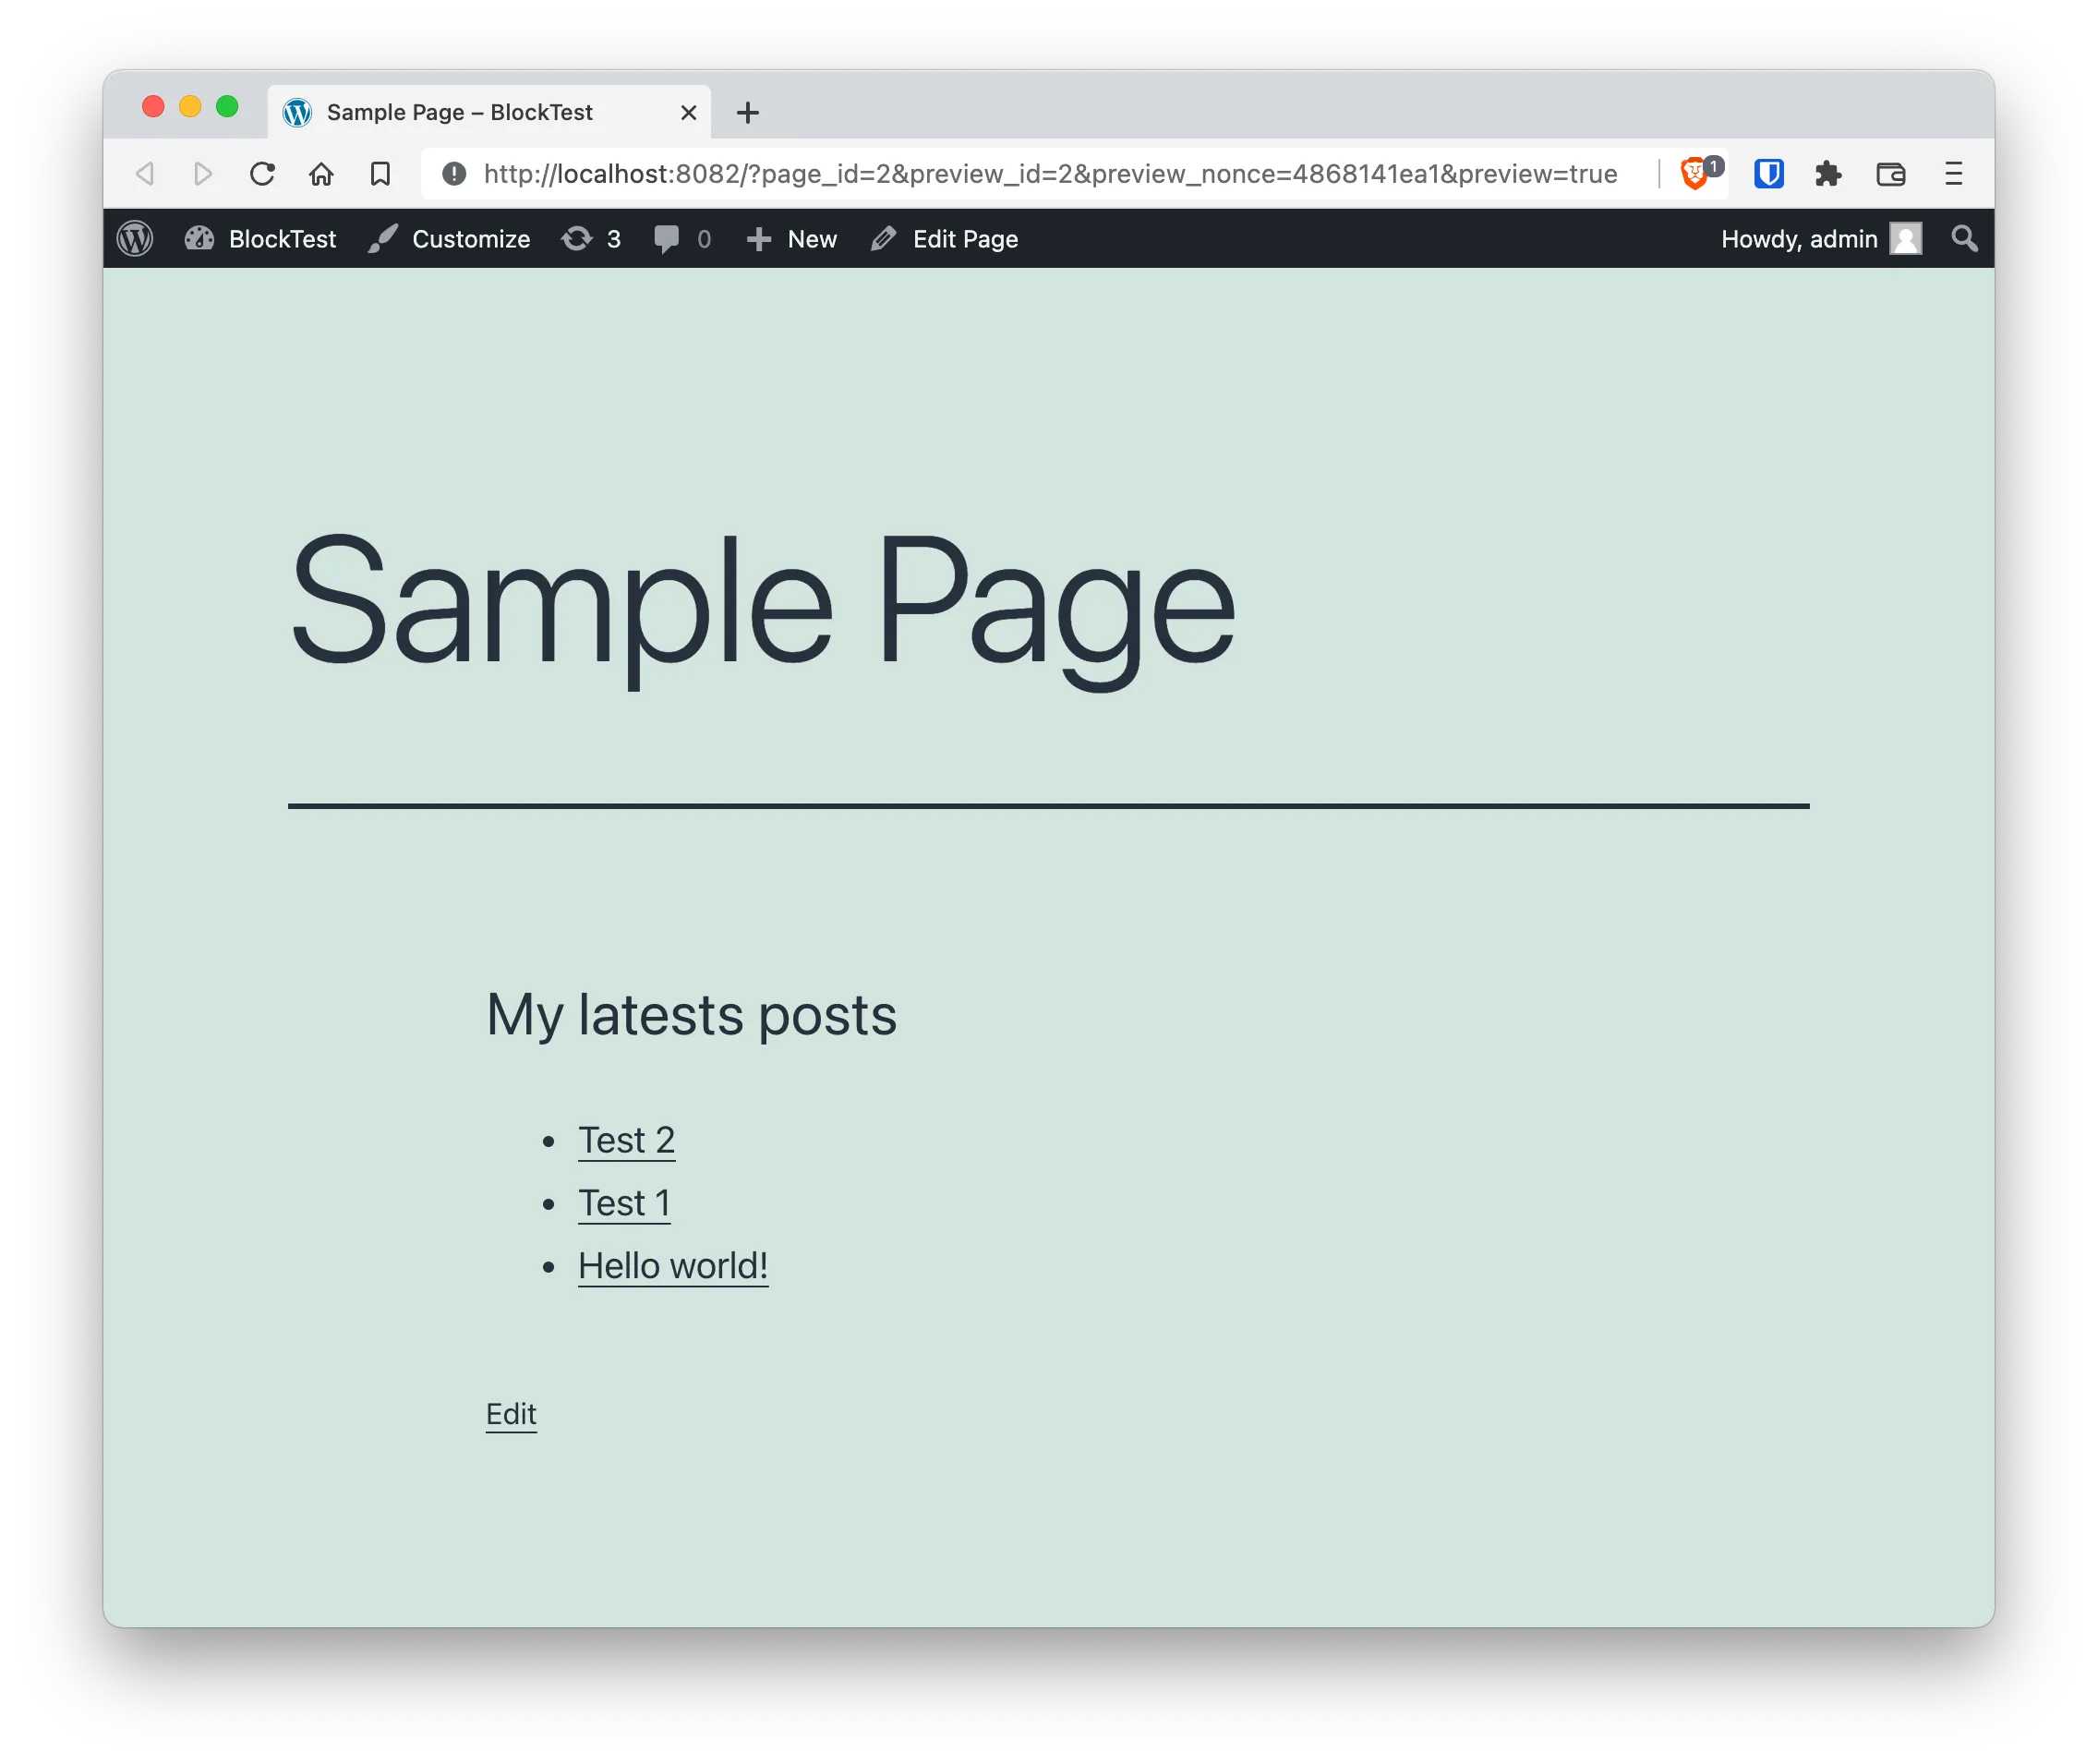Click the My latests posts heading
2098x1764 pixels.
[x=691, y=1016]
